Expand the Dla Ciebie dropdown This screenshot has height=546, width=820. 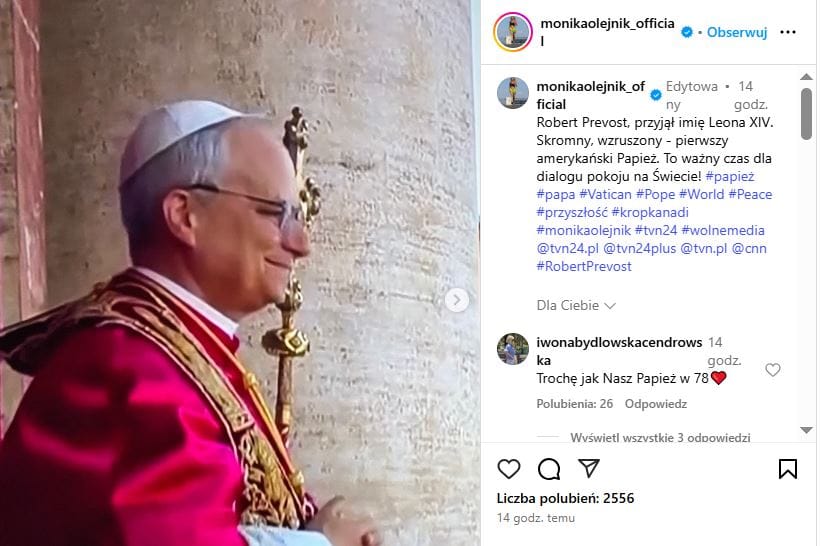[576, 305]
